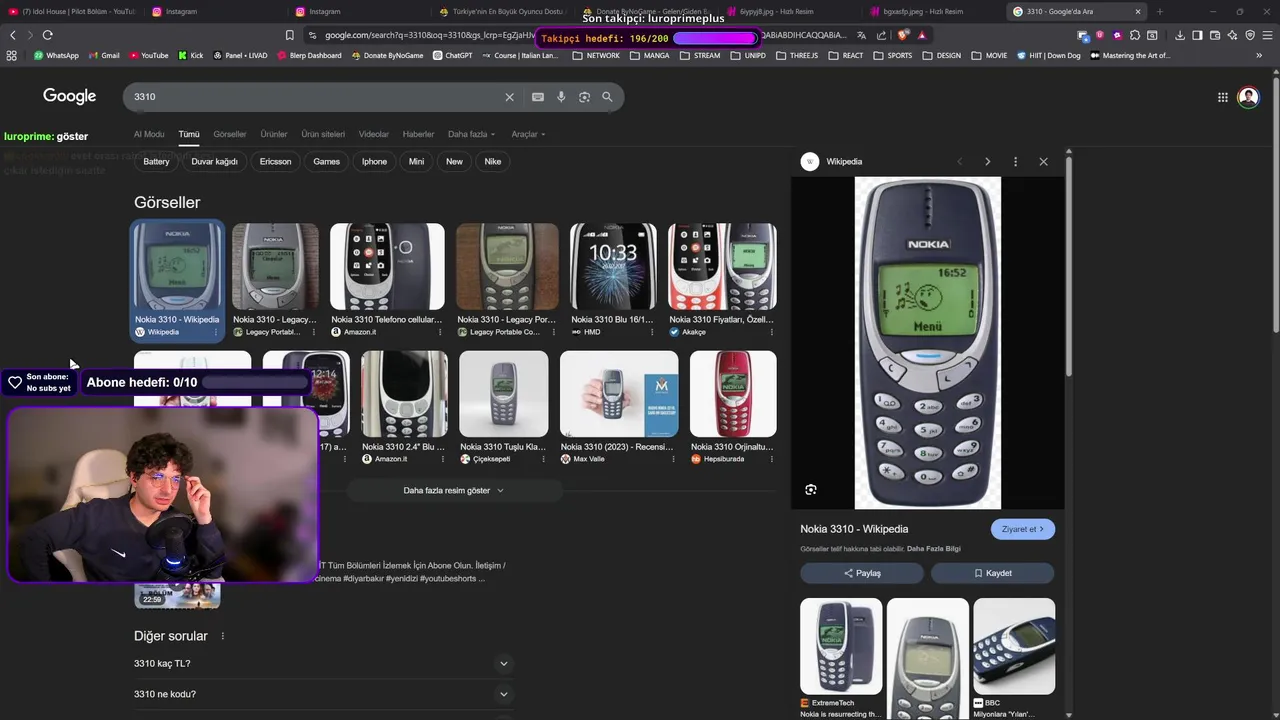This screenshot has height=720, width=1280.
Task: Open the browser apps grid in bookmarks bar
Action: (x=12, y=56)
